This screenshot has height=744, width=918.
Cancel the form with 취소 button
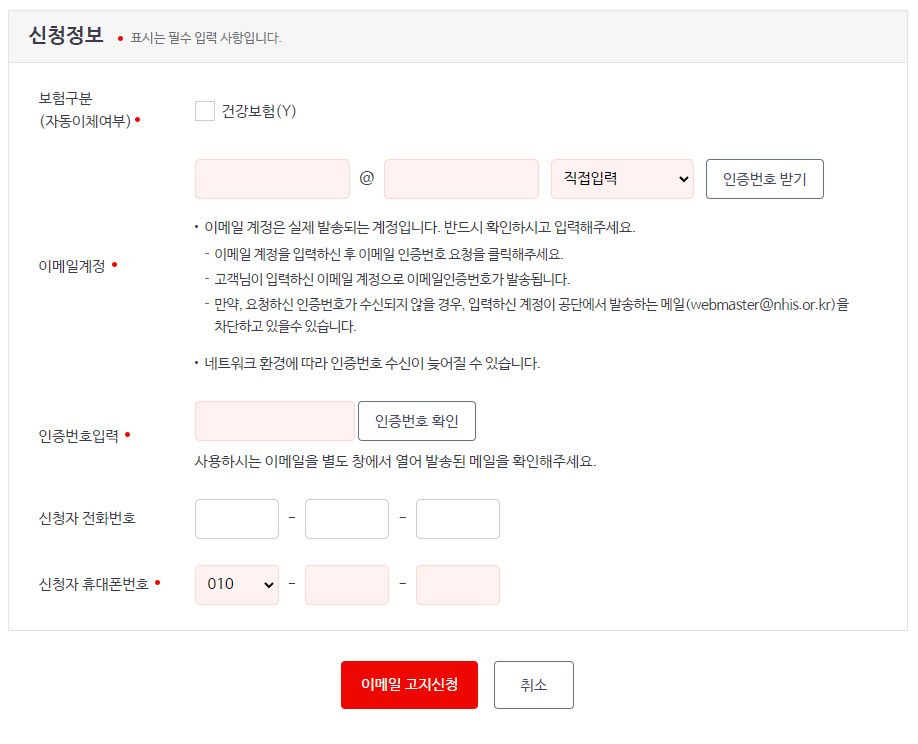click(533, 684)
